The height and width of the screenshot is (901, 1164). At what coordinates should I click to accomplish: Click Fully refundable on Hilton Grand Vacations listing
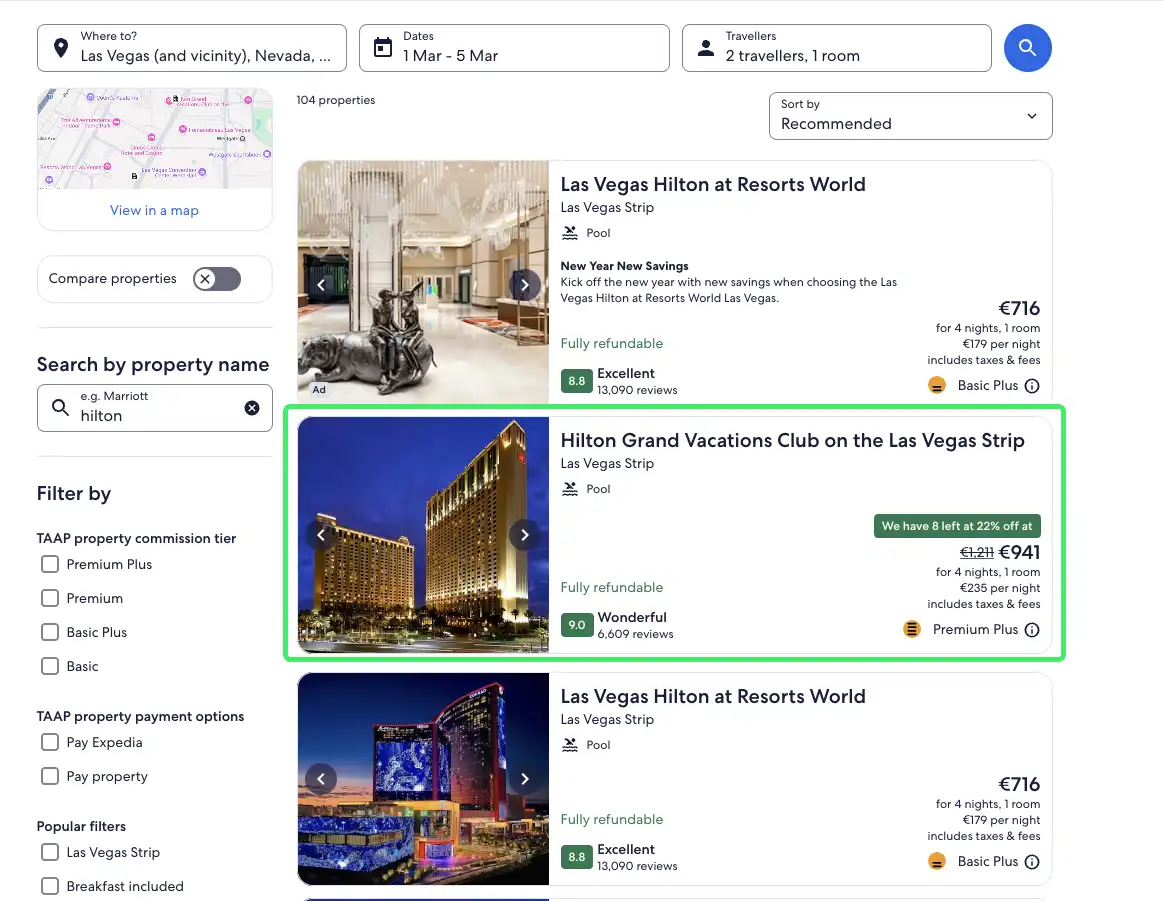pos(612,587)
